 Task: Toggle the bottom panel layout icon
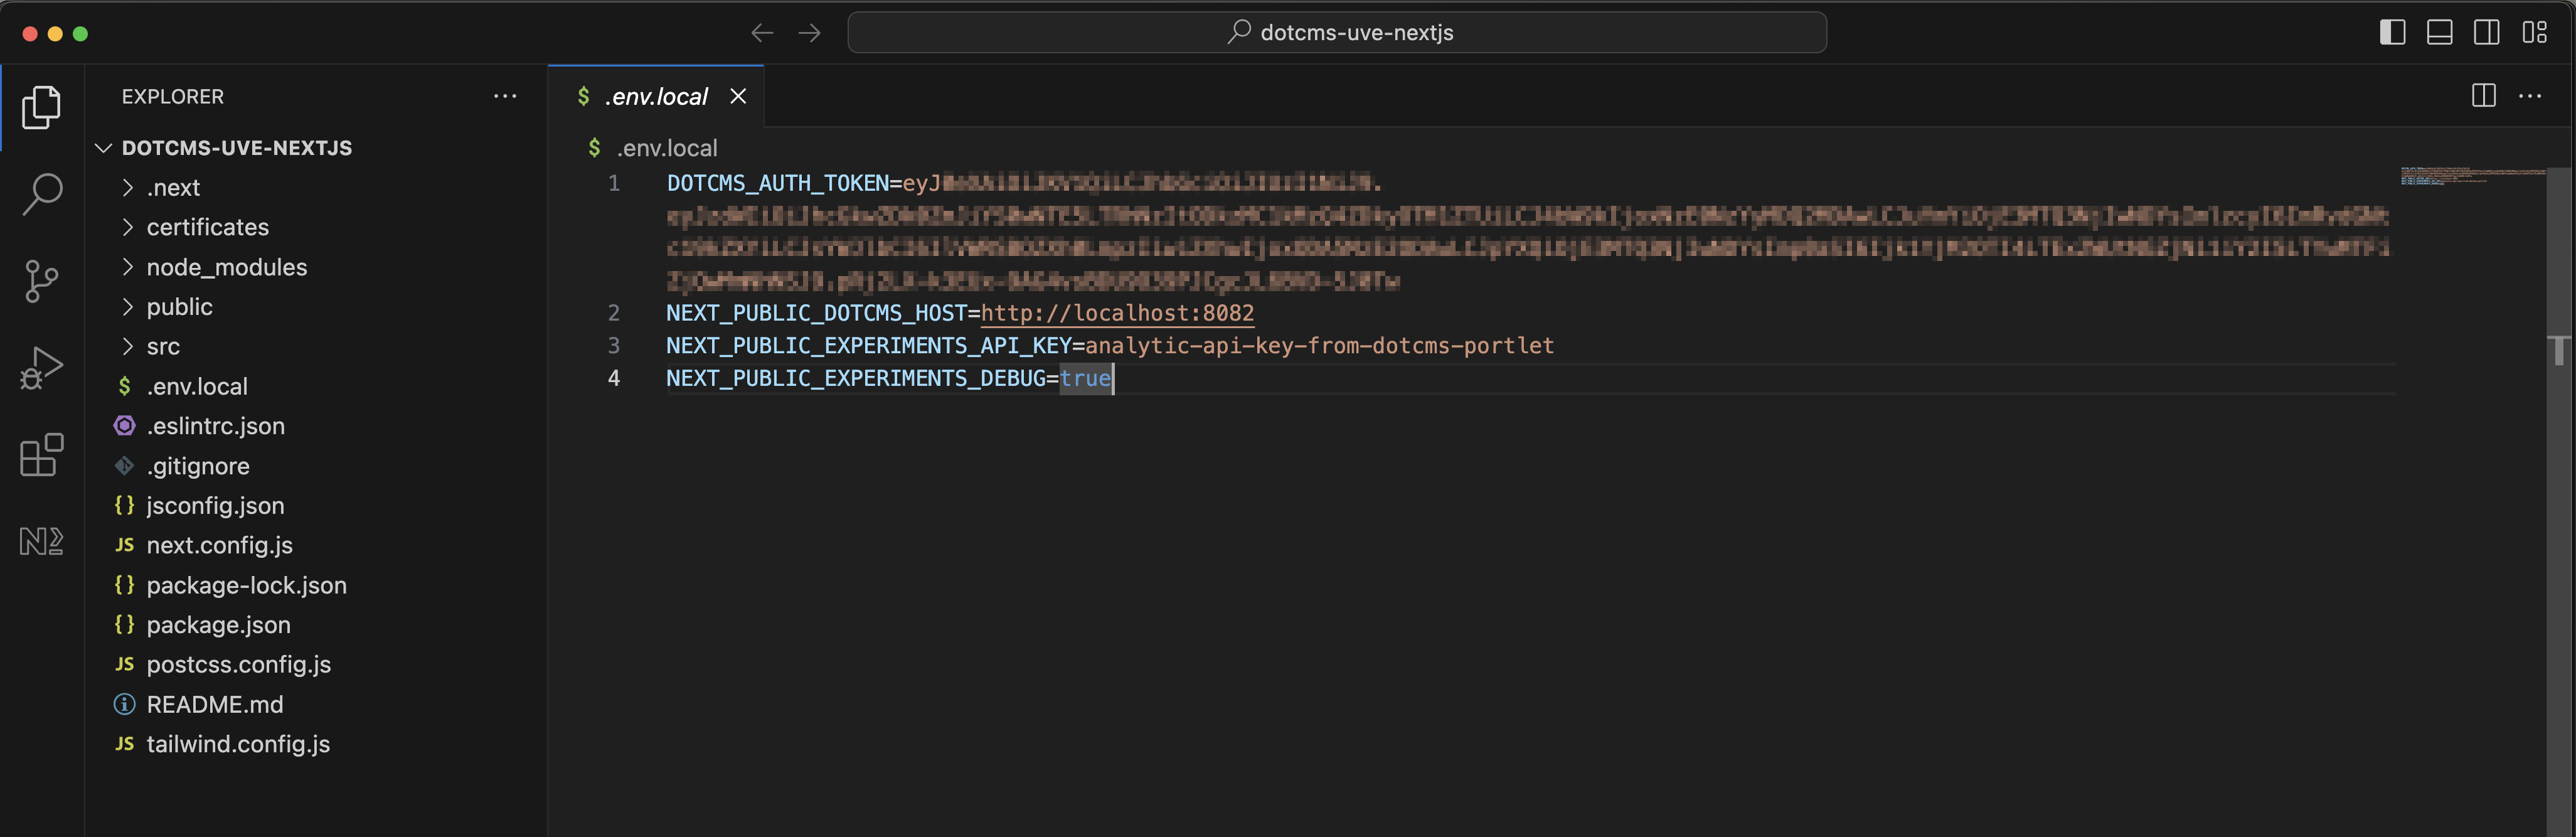click(2439, 33)
